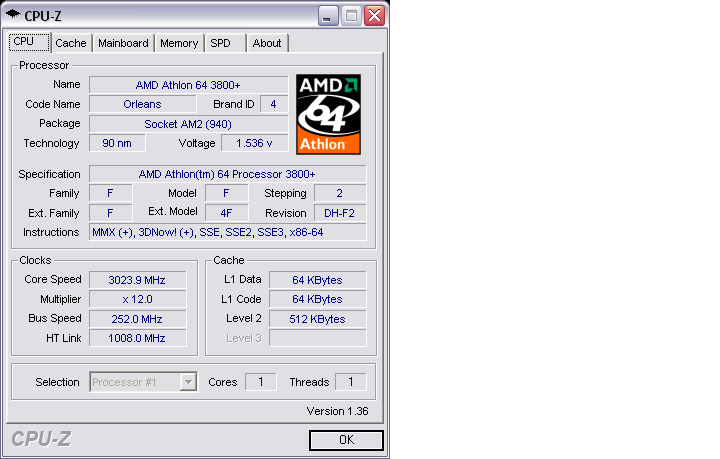Viewport: 720px width, 459px height.
Task: Click the Ext. Model value 4F
Action: click(226, 213)
